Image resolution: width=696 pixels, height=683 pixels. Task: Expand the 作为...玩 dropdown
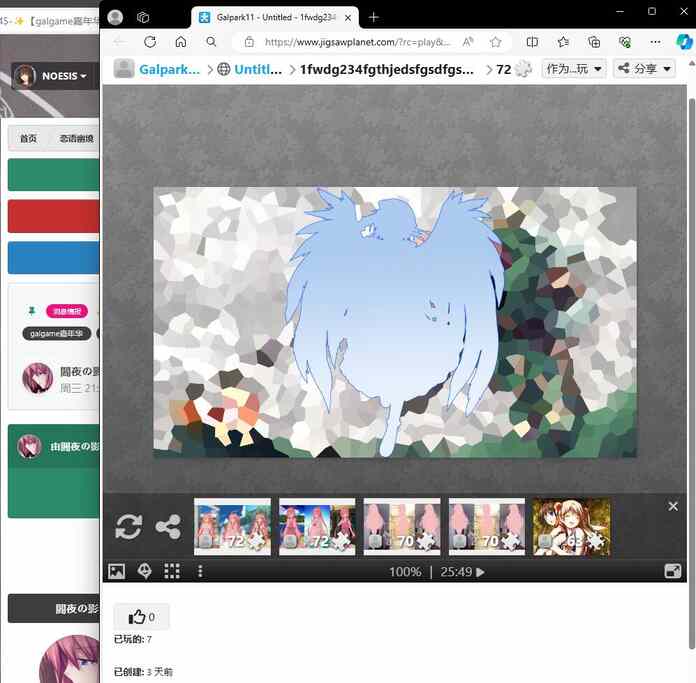(x=573, y=69)
